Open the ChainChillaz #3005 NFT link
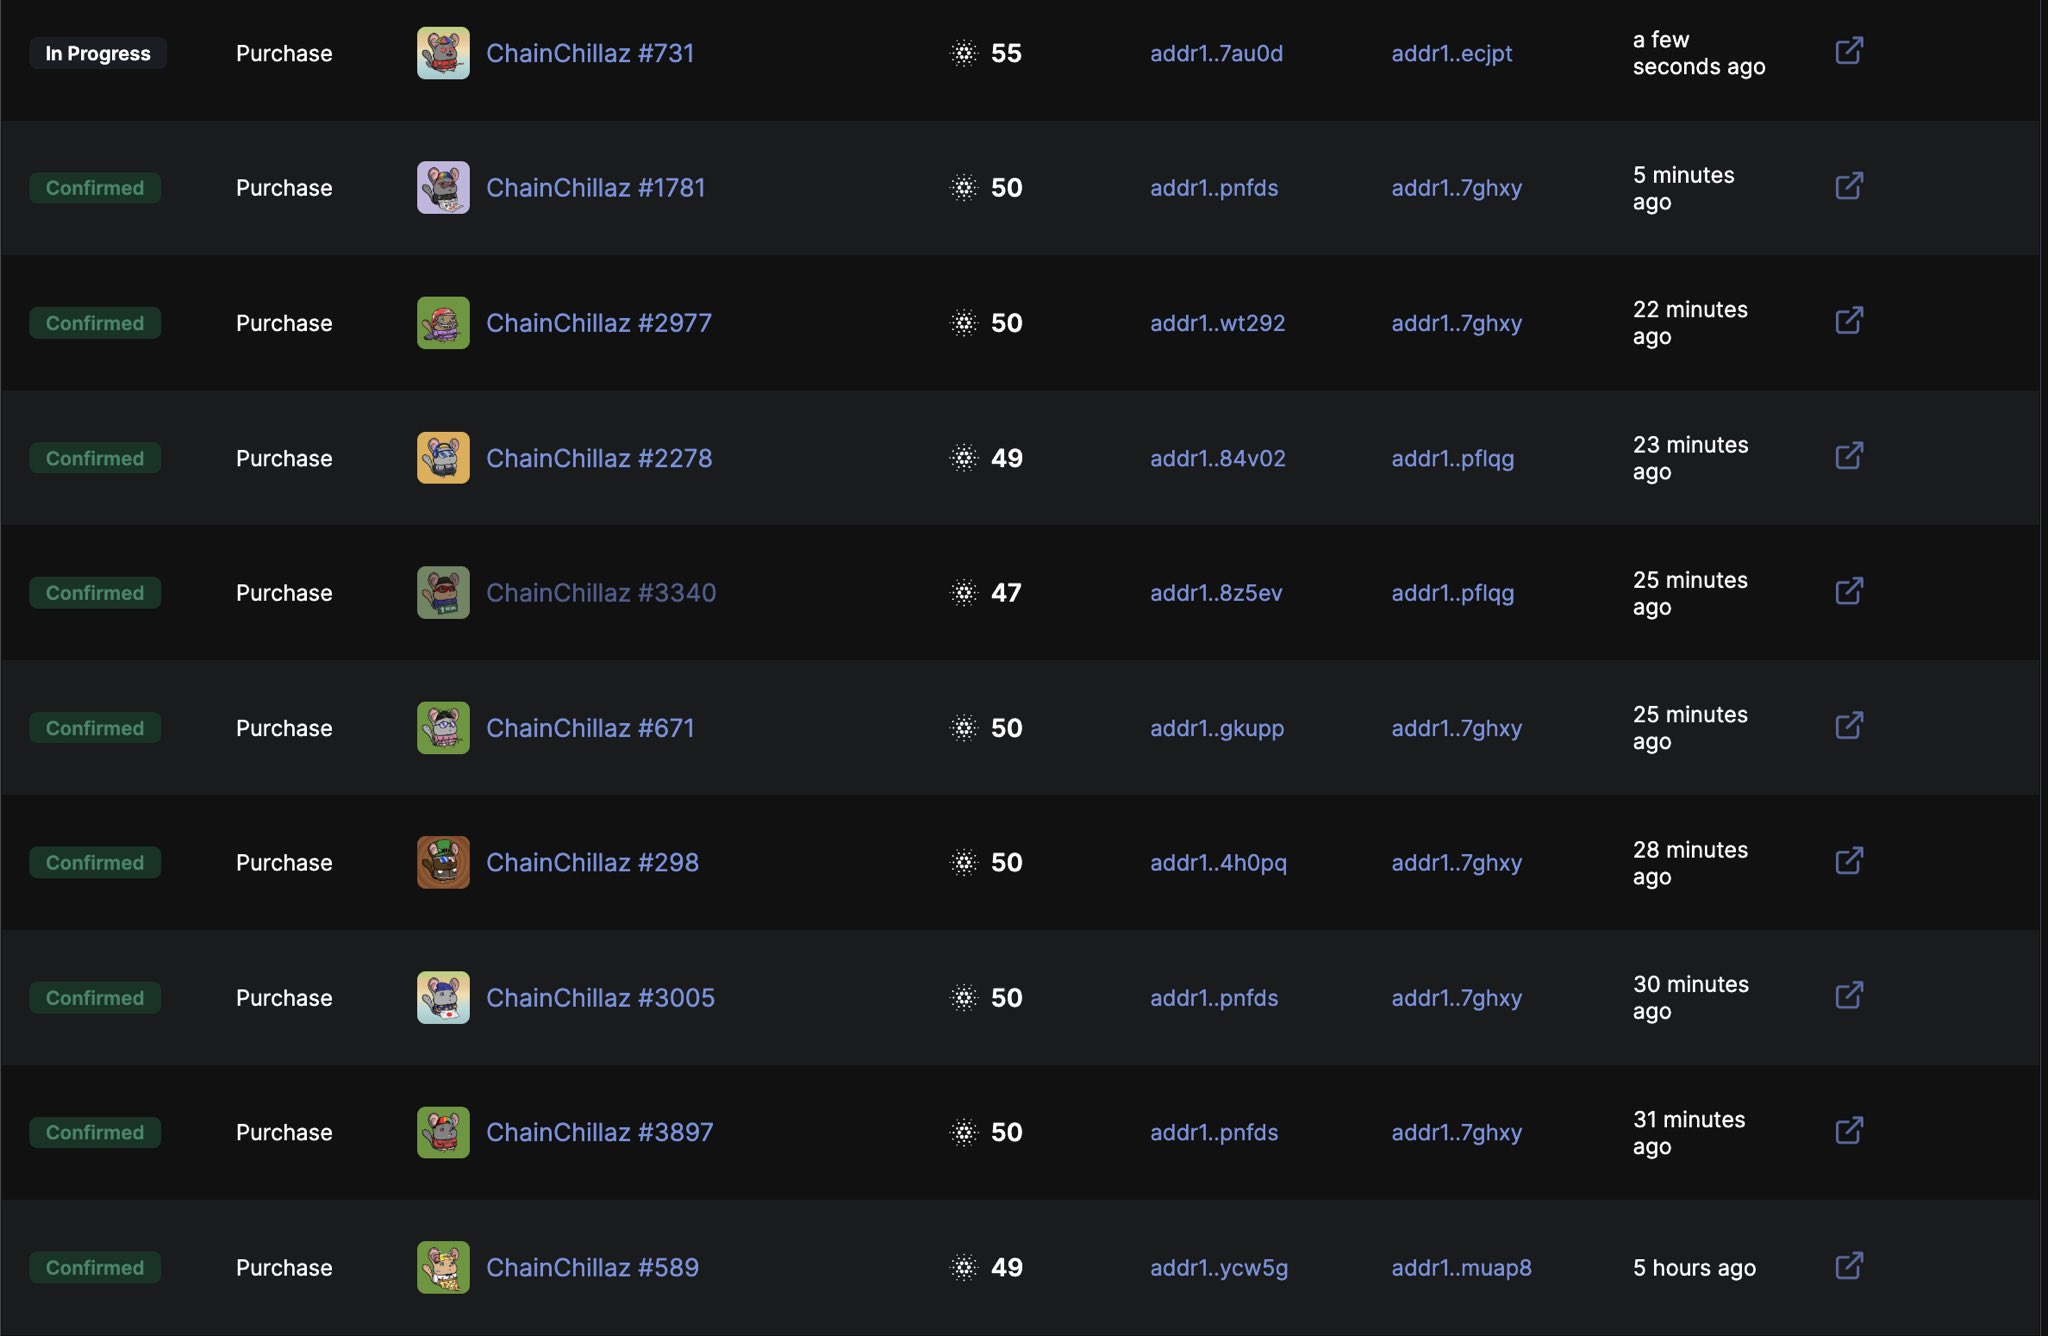Screen dimensions: 2048x1336 pyautogui.click(x=600, y=998)
